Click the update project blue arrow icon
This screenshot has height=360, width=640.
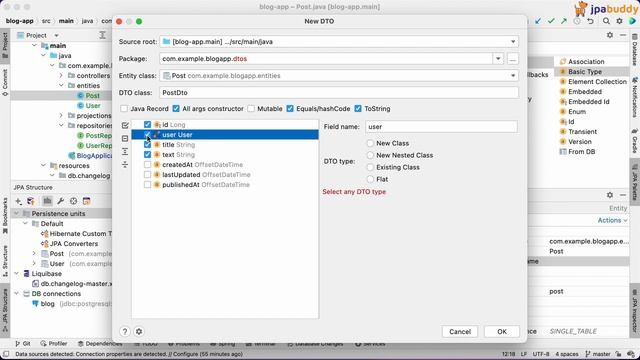click(538, 21)
